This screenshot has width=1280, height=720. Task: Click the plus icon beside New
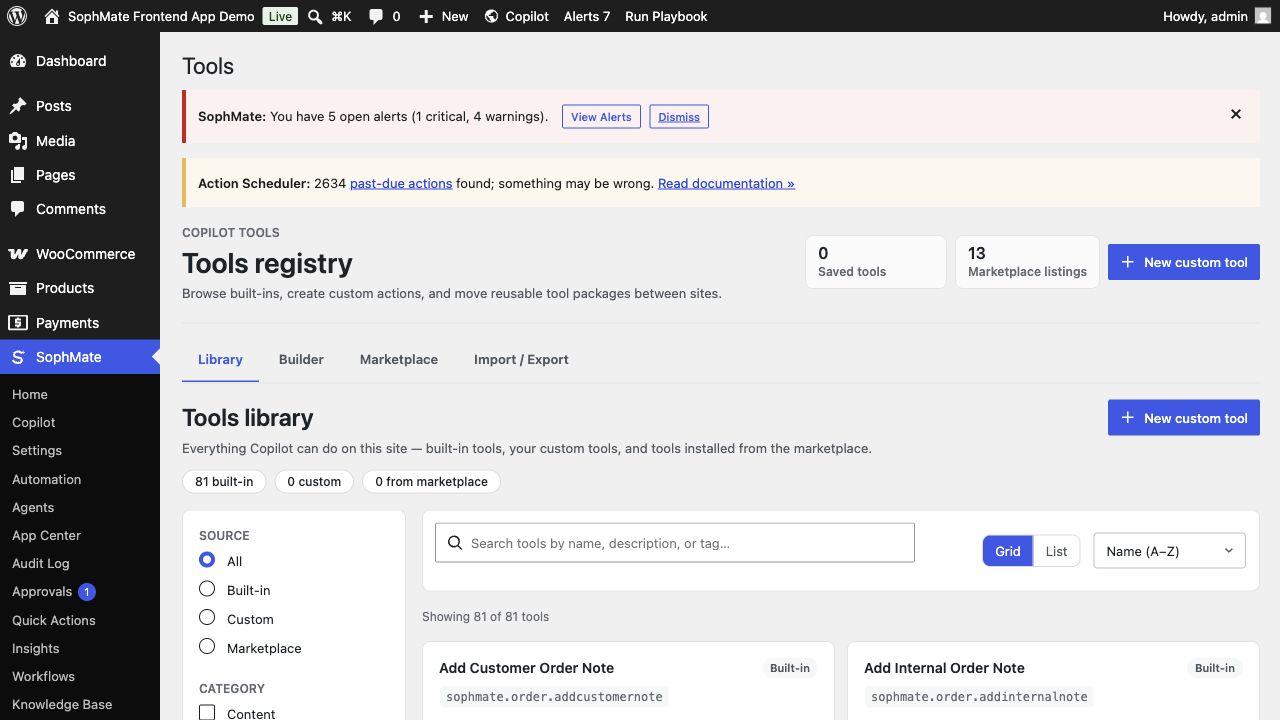tap(426, 16)
